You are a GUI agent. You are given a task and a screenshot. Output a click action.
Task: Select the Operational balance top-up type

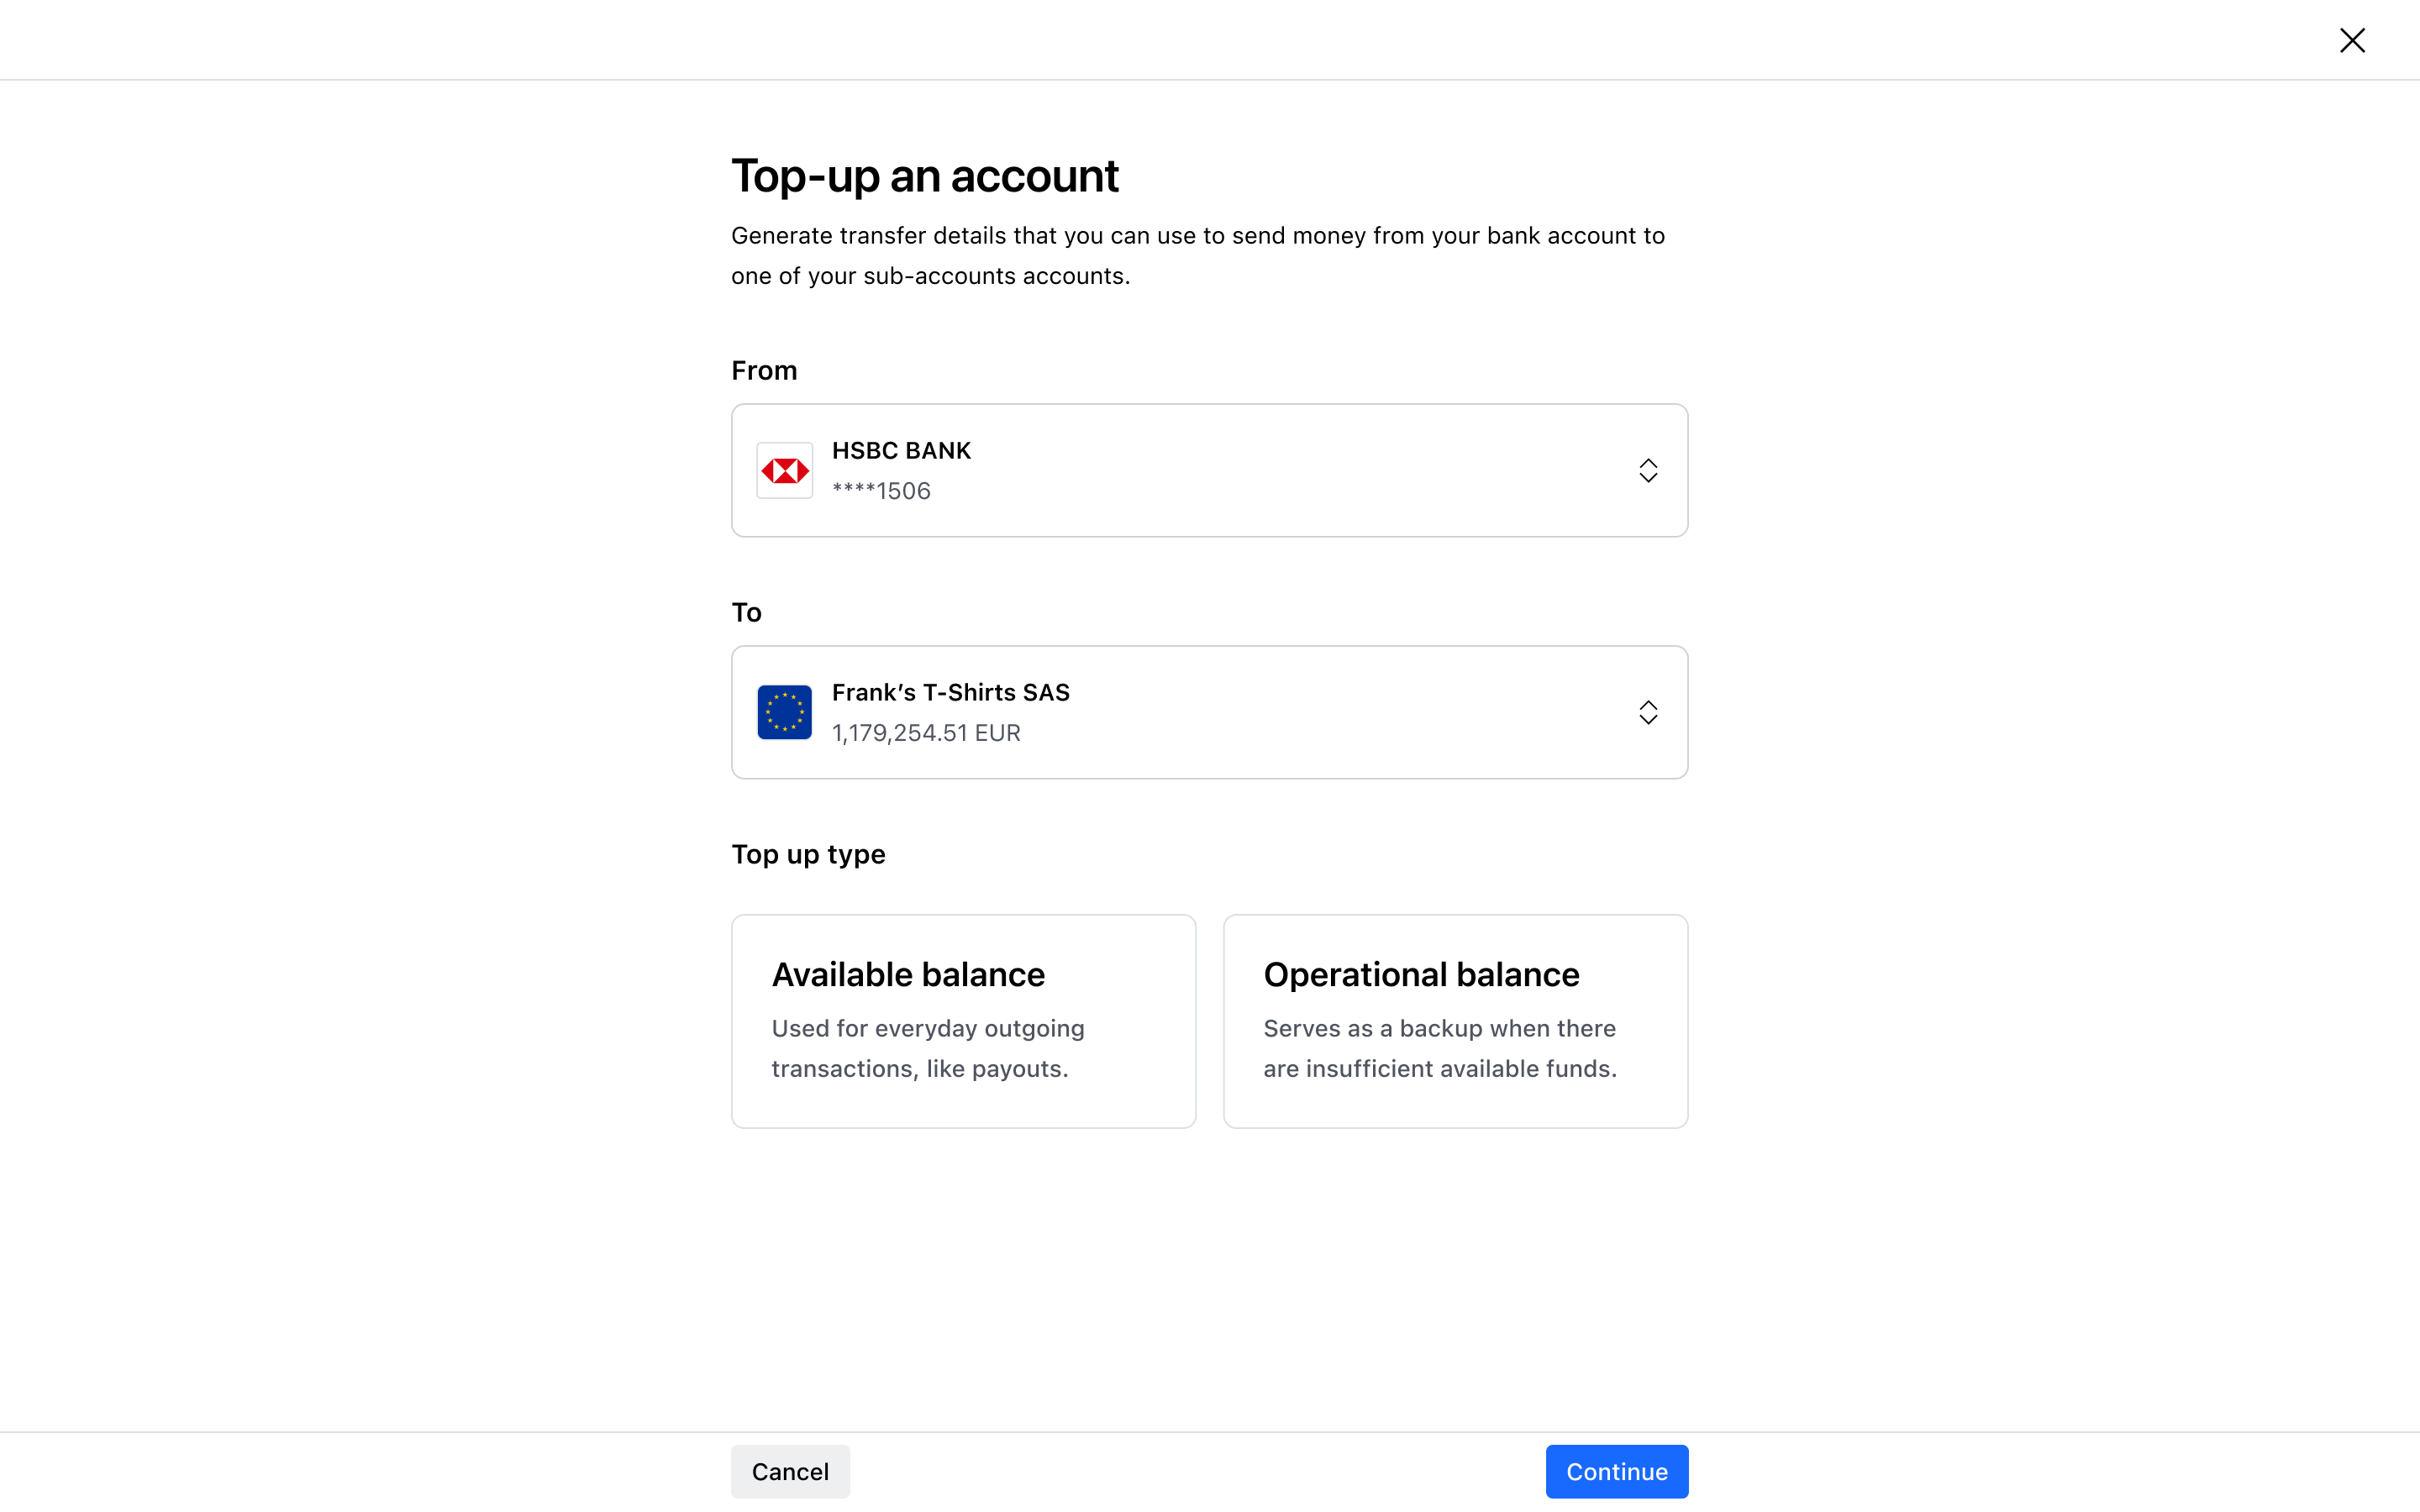point(1455,1021)
